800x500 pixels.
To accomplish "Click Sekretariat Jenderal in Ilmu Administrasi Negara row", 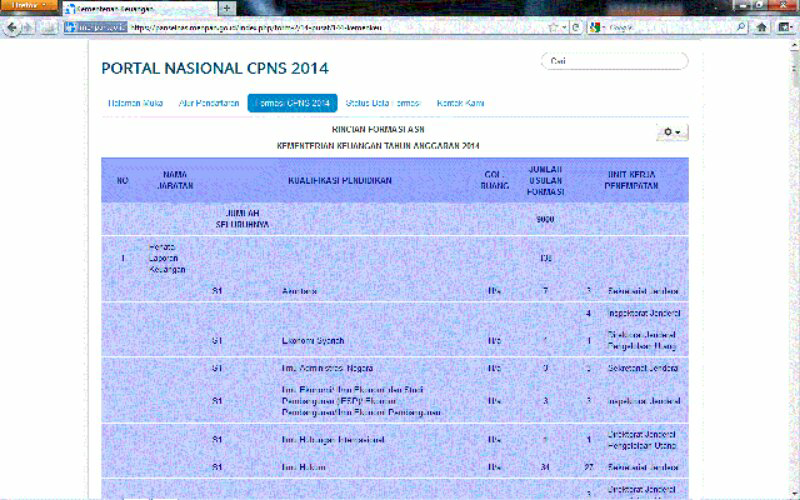I will [x=643, y=368].
